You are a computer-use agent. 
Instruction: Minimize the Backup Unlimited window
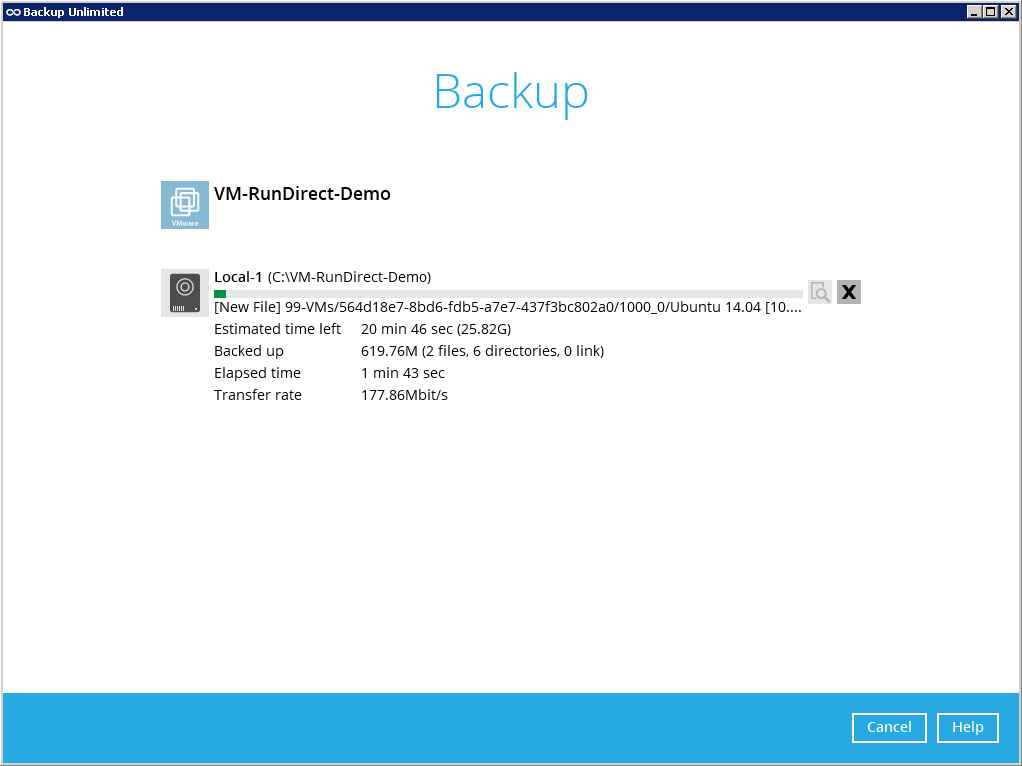(x=975, y=12)
